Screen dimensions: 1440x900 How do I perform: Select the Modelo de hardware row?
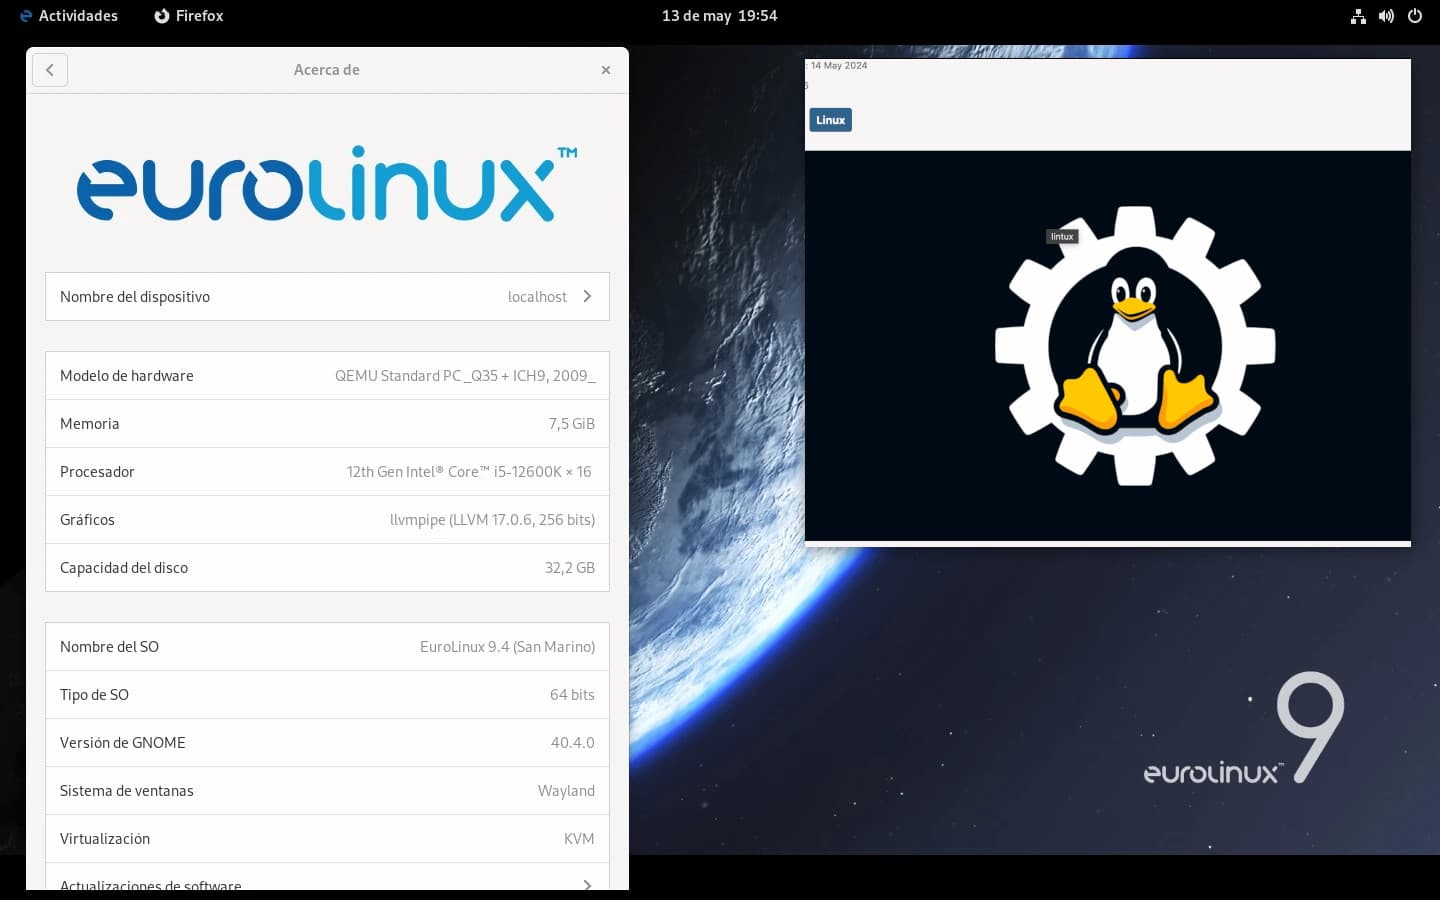[327, 376]
